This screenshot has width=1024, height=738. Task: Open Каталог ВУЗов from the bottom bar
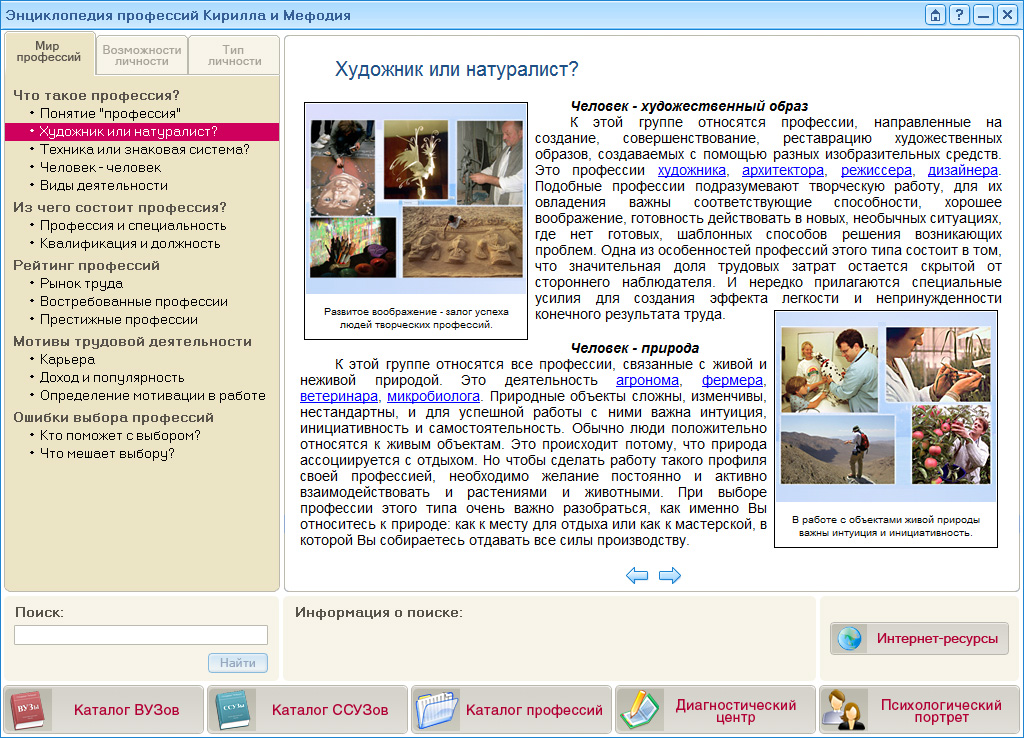103,710
